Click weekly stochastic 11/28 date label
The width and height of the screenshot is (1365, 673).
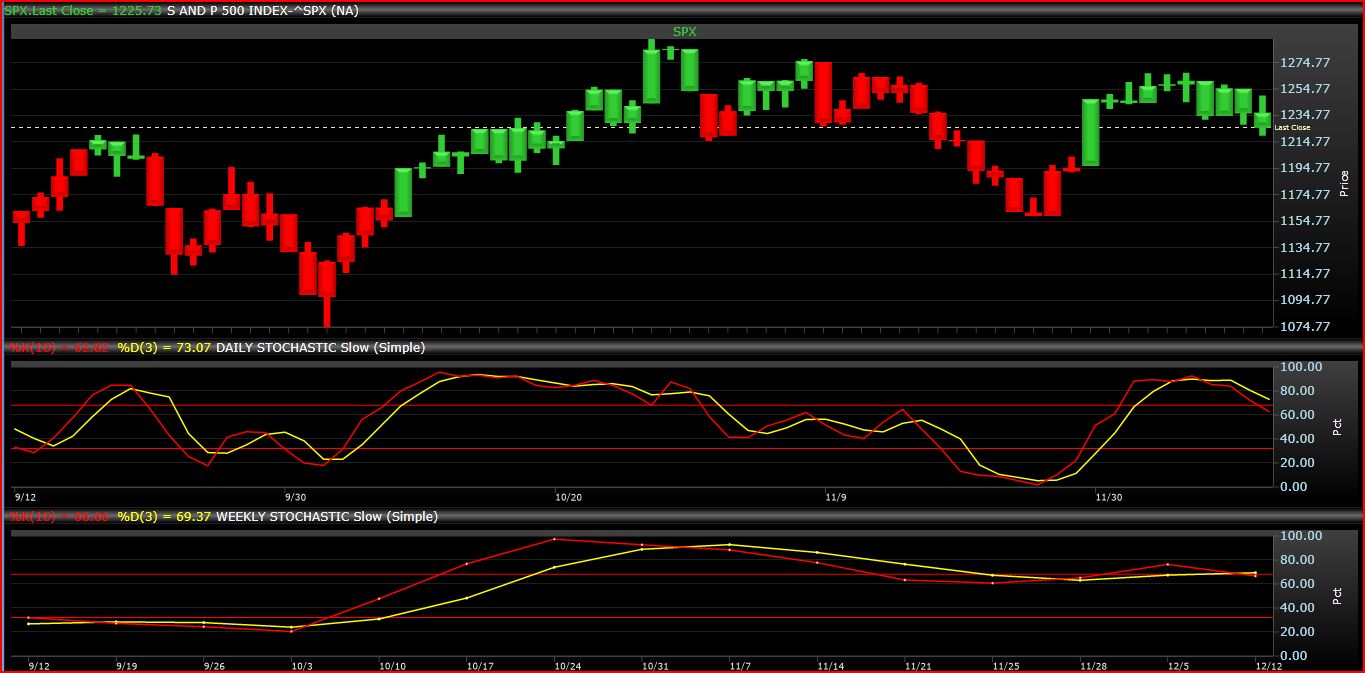tap(1093, 665)
